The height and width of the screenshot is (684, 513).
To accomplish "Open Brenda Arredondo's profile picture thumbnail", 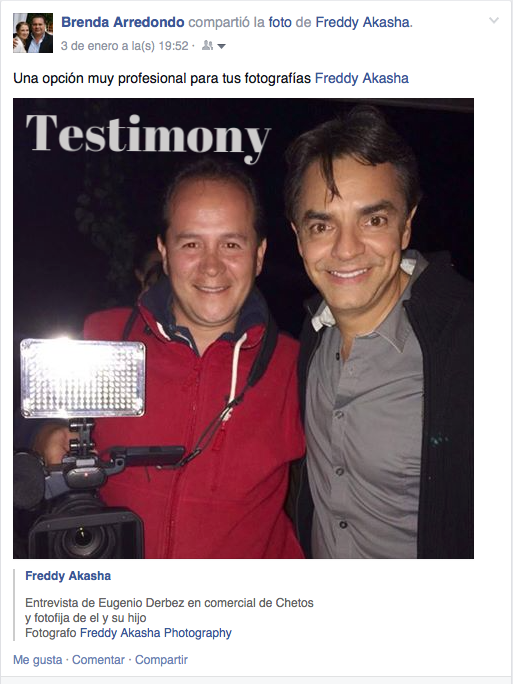I will coord(33,33).
